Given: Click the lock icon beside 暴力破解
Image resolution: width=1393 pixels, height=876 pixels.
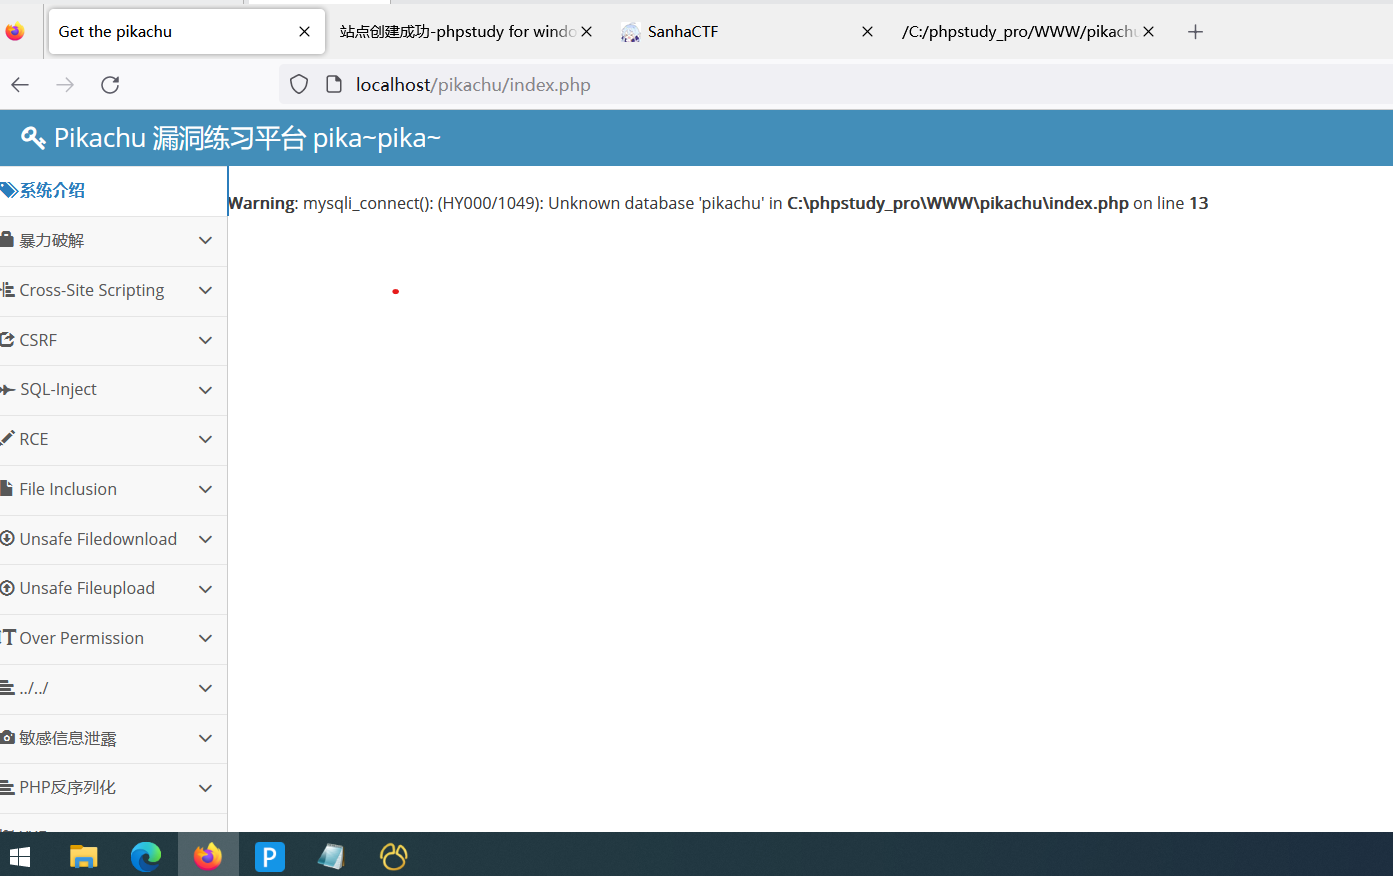Looking at the screenshot, I should click(x=7, y=240).
